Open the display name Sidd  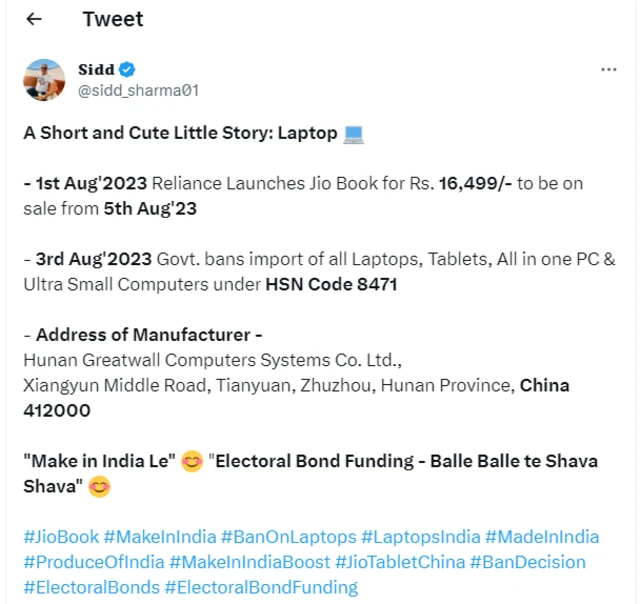(x=96, y=69)
